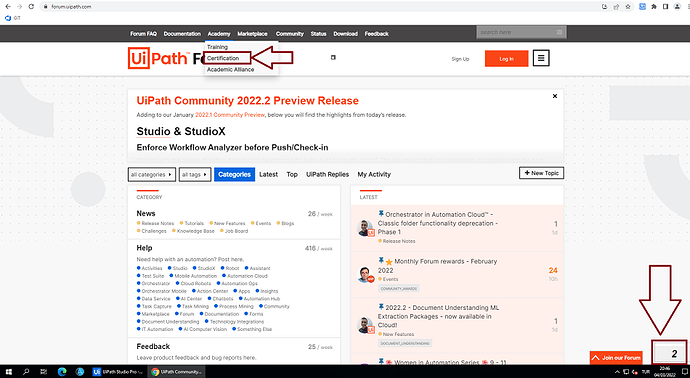Click the Log In button

point(506,59)
